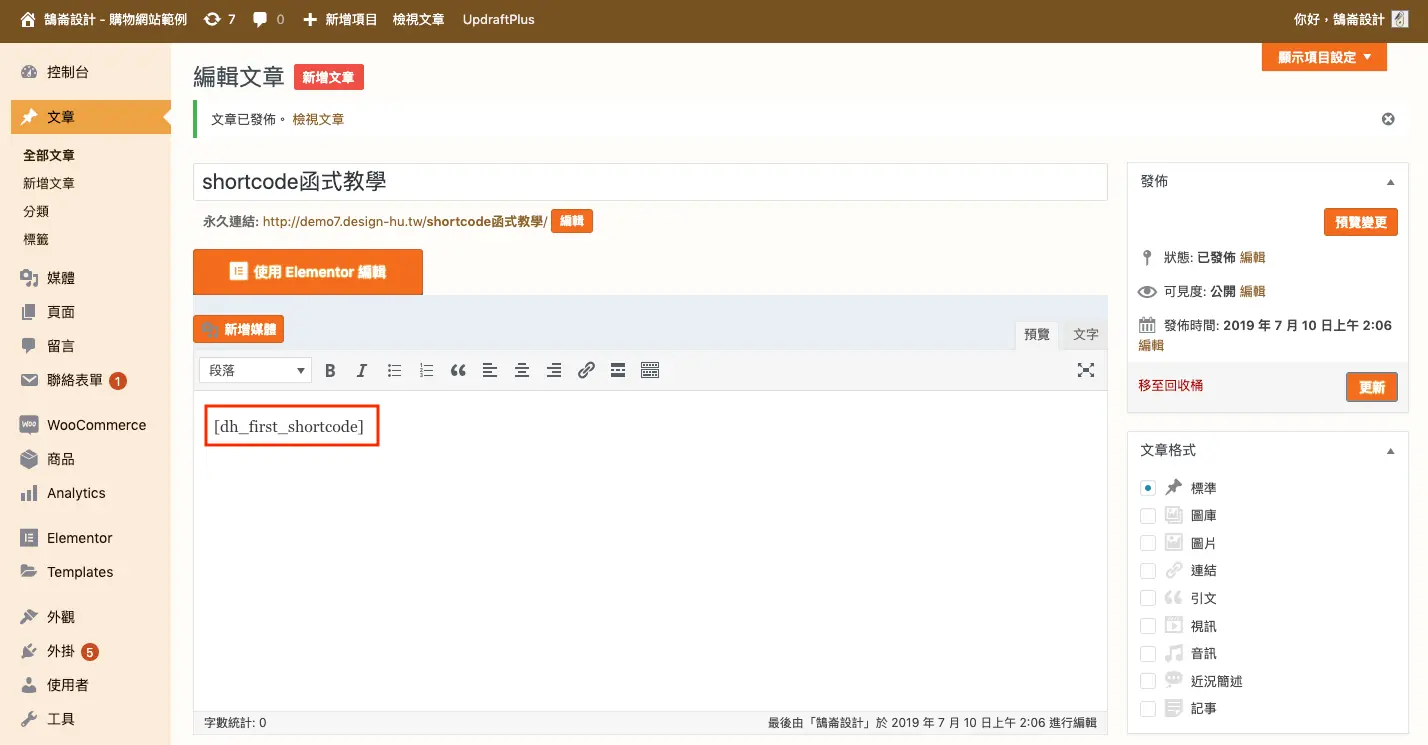Screen dimensions: 1428x745
Task: Switch to the 文字 editor tab
Action: [1086, 335]
